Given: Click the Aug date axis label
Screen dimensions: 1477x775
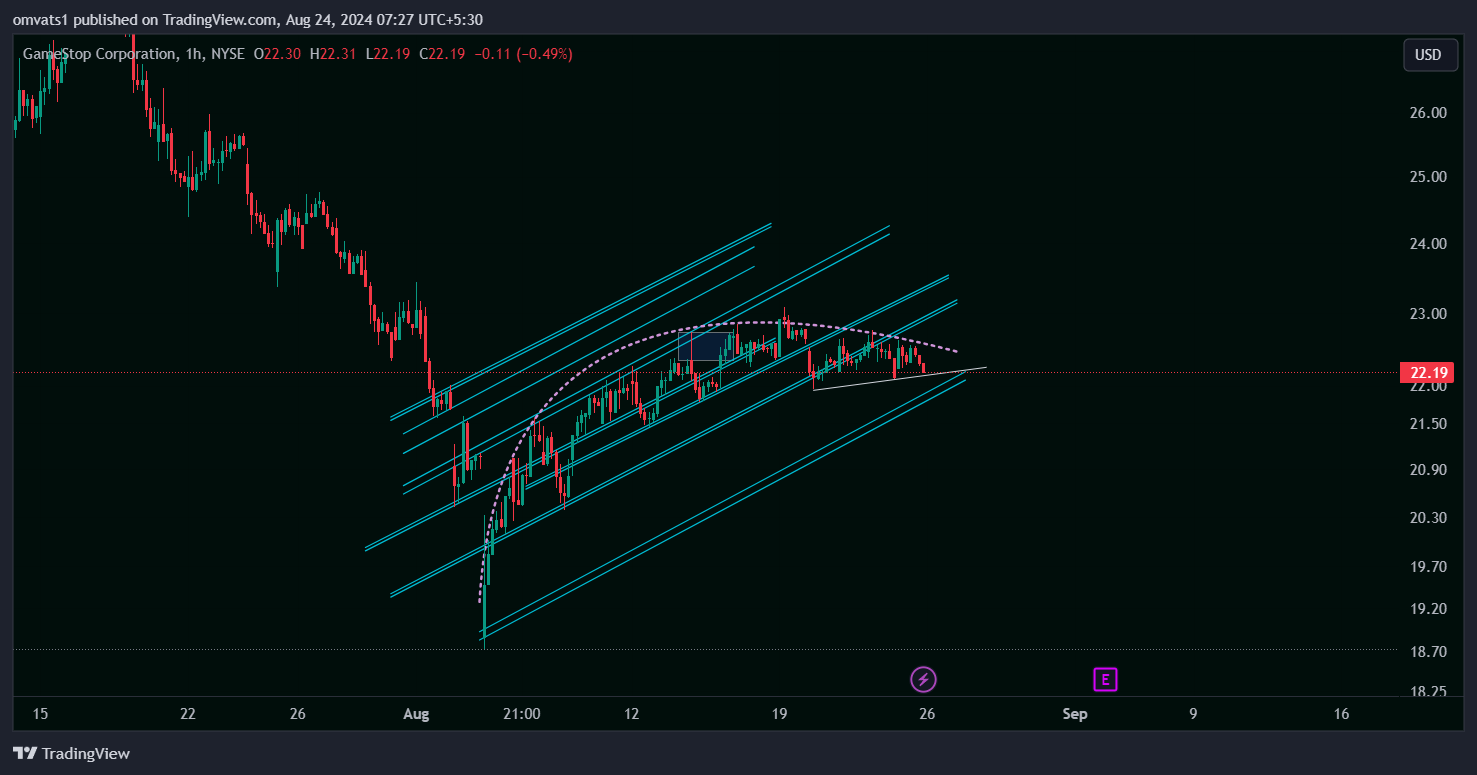Looking at the screenshot, I should (416, 714).
